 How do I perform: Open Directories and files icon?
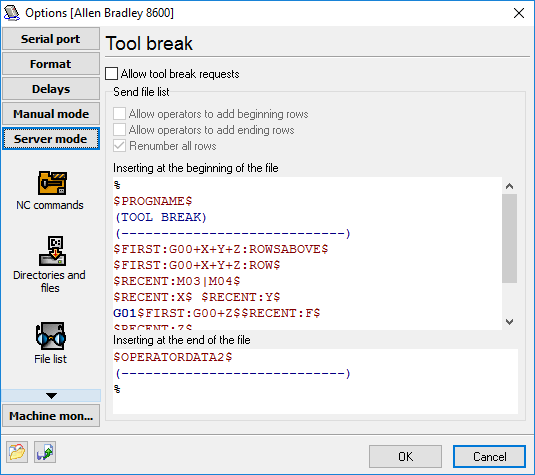[x=52, y=251]
